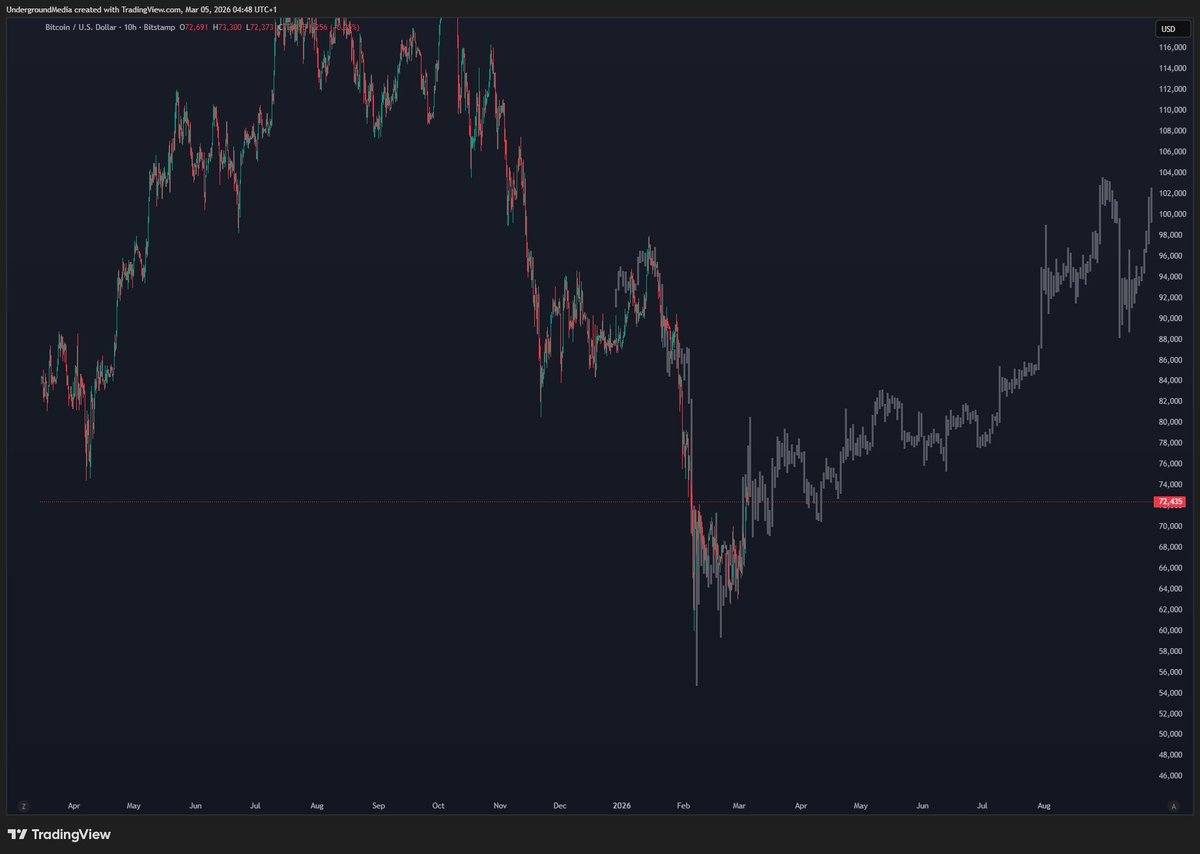
Task: Select the 72,435 current price label
Action: click(1169, 501)
